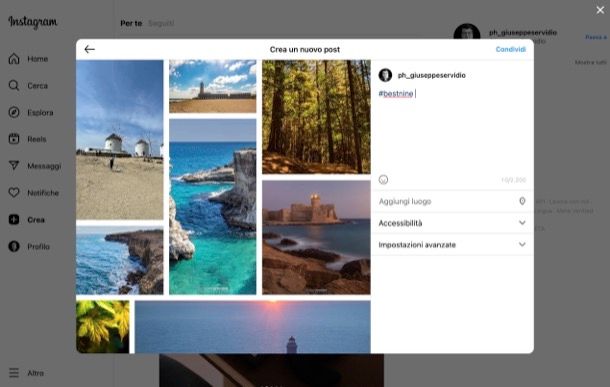610x387 pixels.
Task: Select the Esplora menu label
Action: click(x=40, y=113)
